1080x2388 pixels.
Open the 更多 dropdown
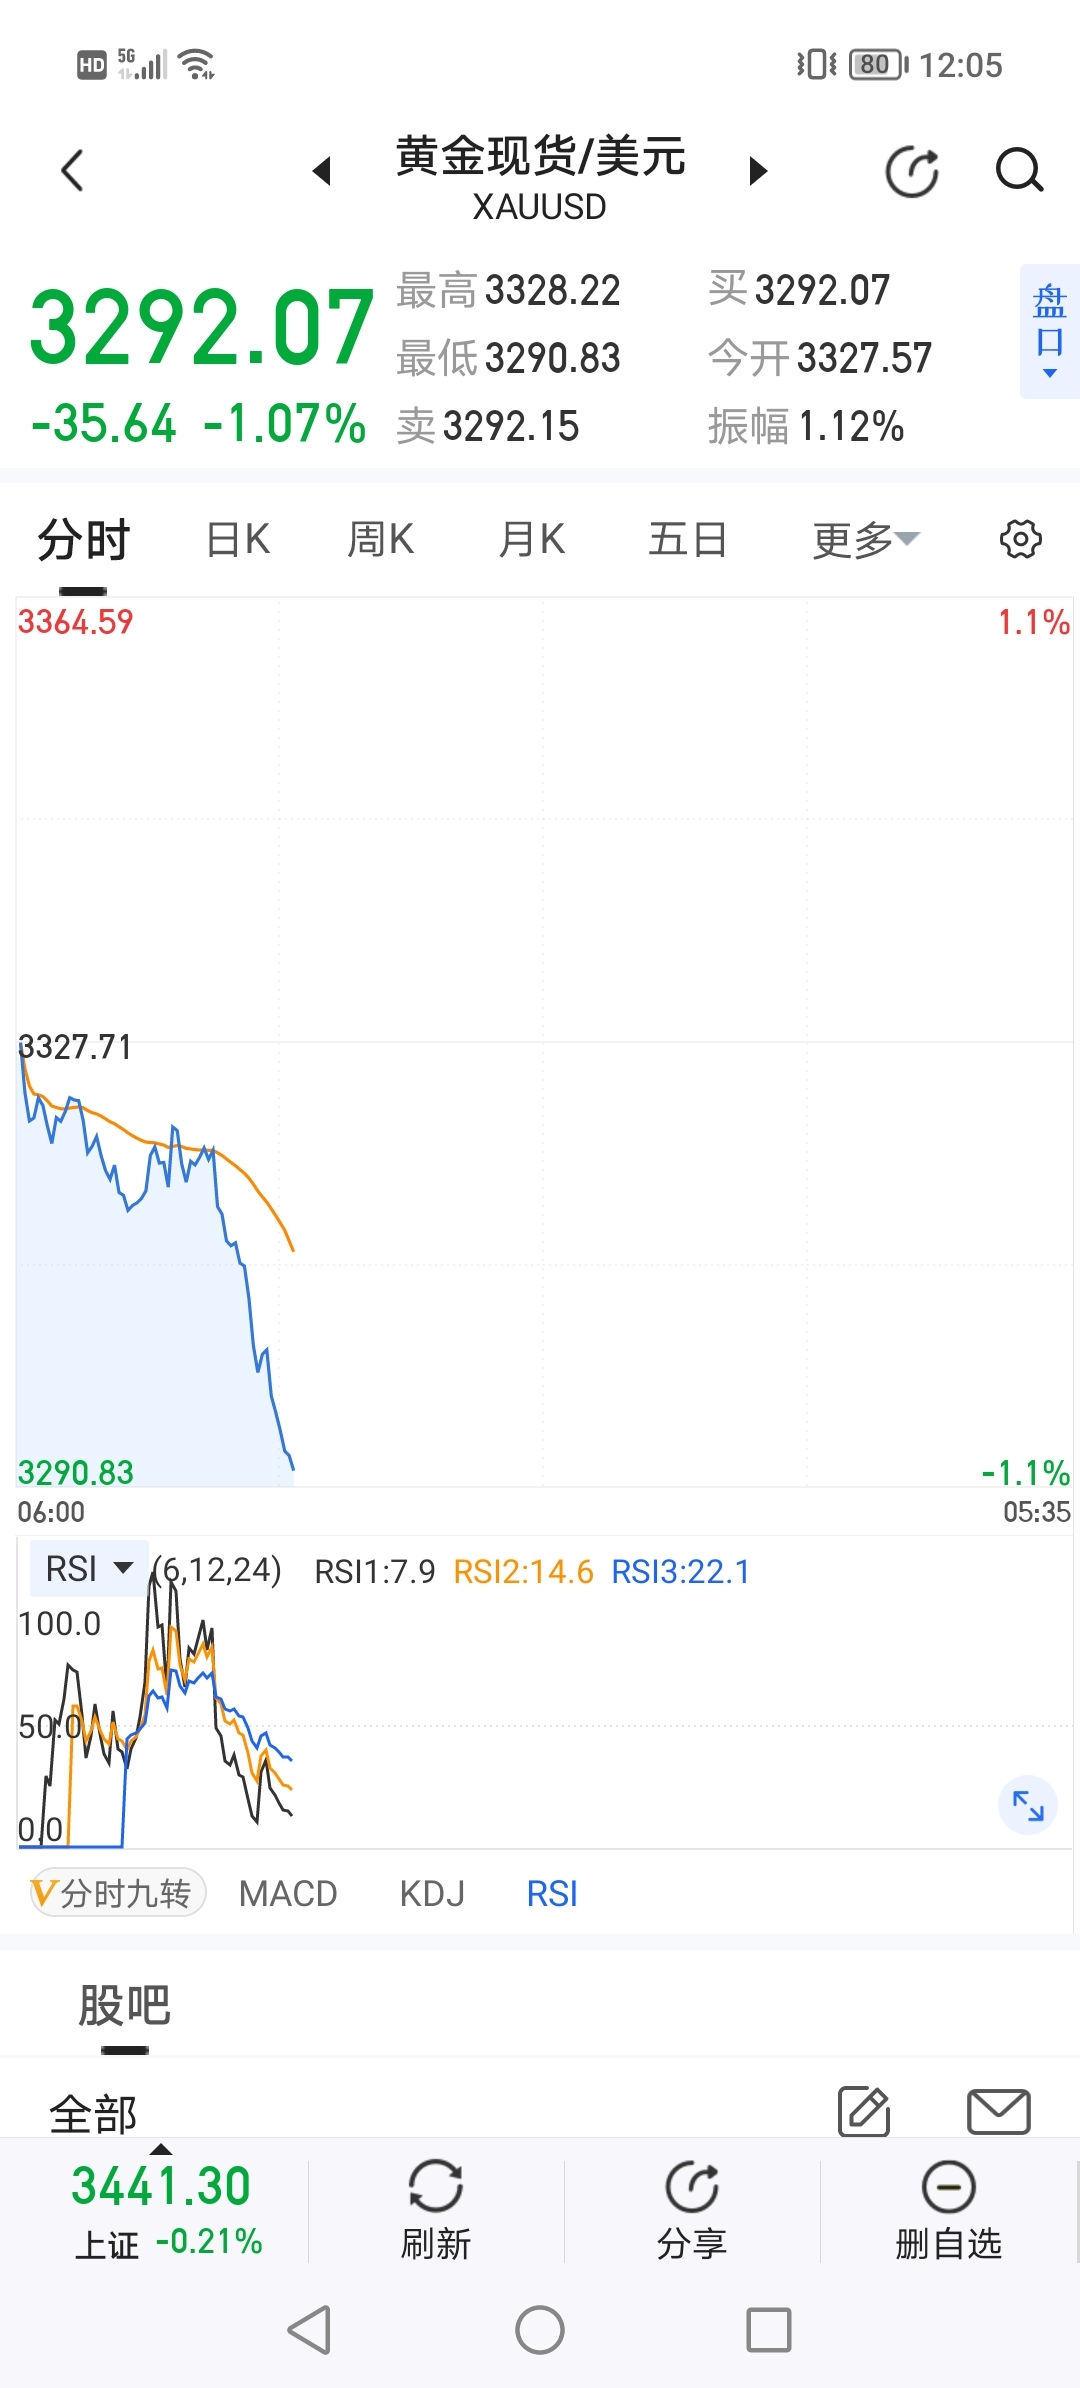tap(865, 540)
